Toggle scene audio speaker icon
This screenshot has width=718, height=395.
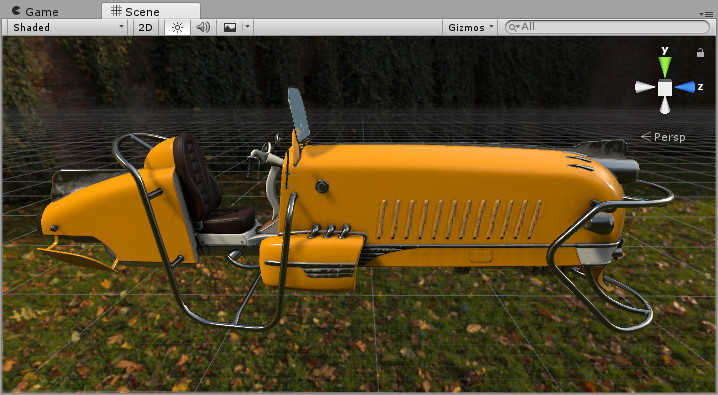coord(203,27)
